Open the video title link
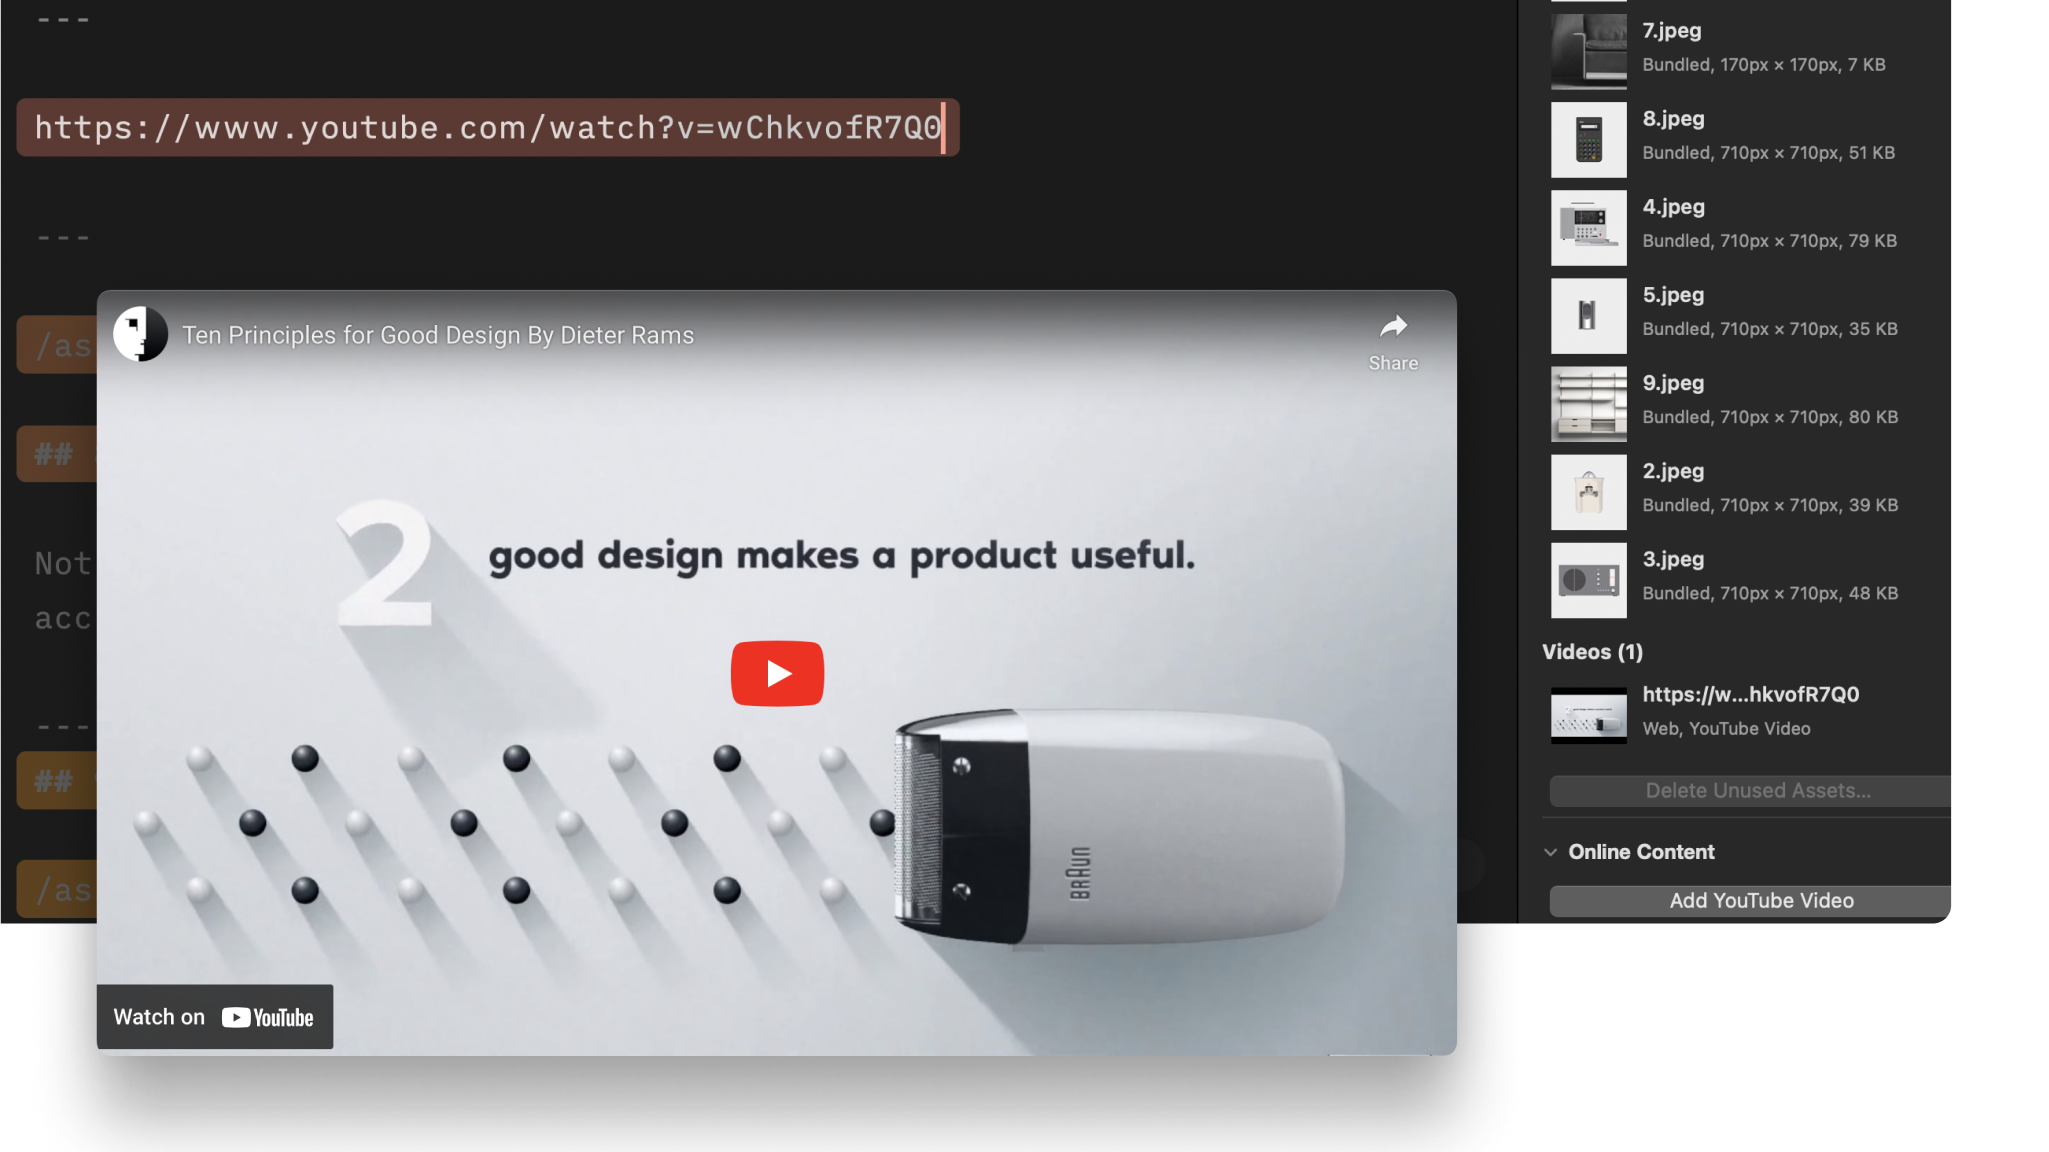The width and height of the screenshot is (2049, 1152). point(438,335)
